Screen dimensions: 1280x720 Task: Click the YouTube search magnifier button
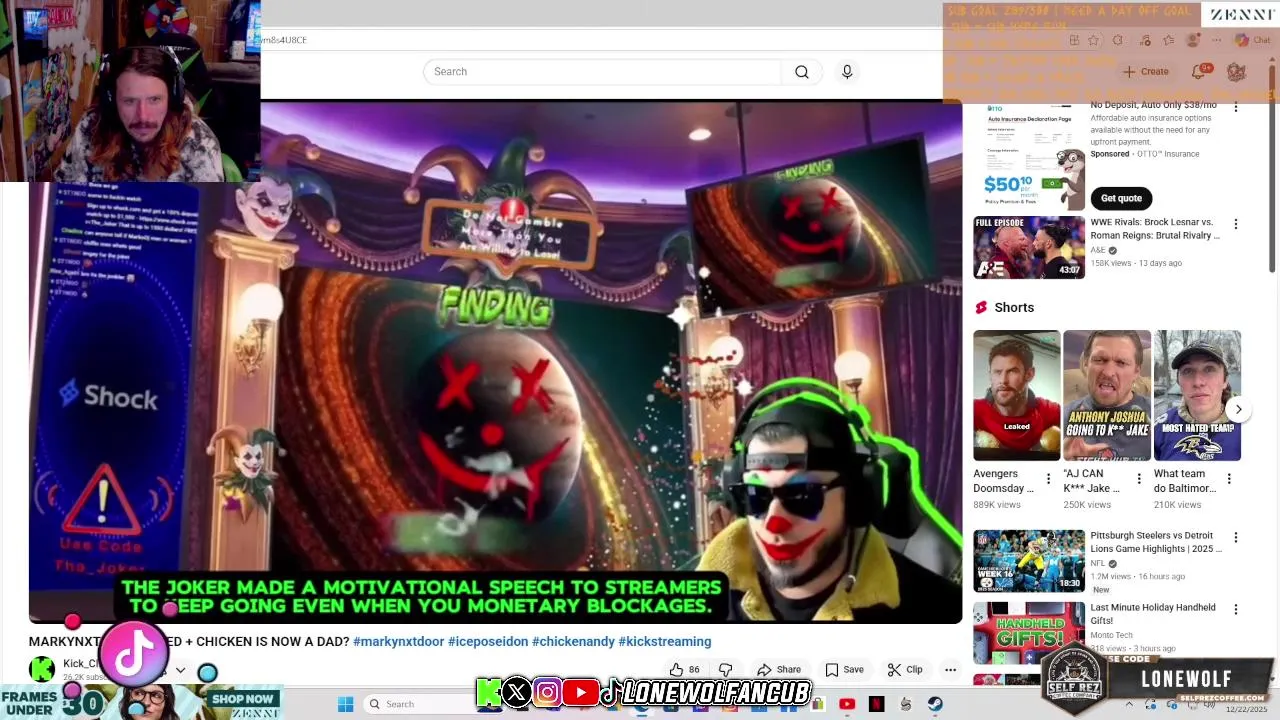point(802,72)
